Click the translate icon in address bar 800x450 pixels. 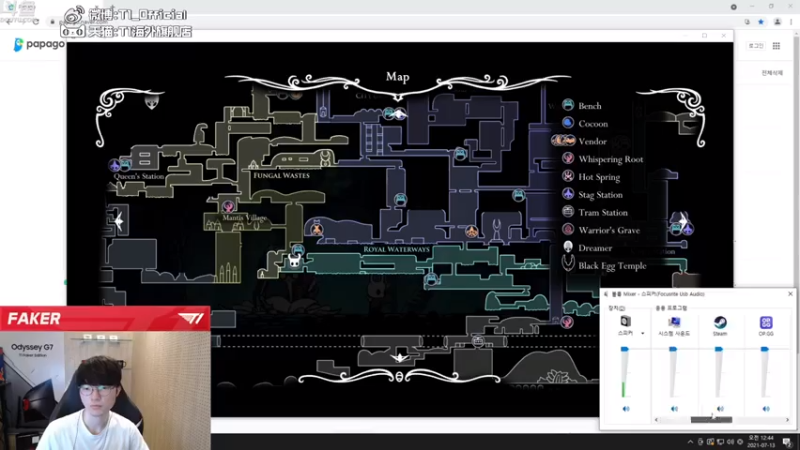(747, 22)
